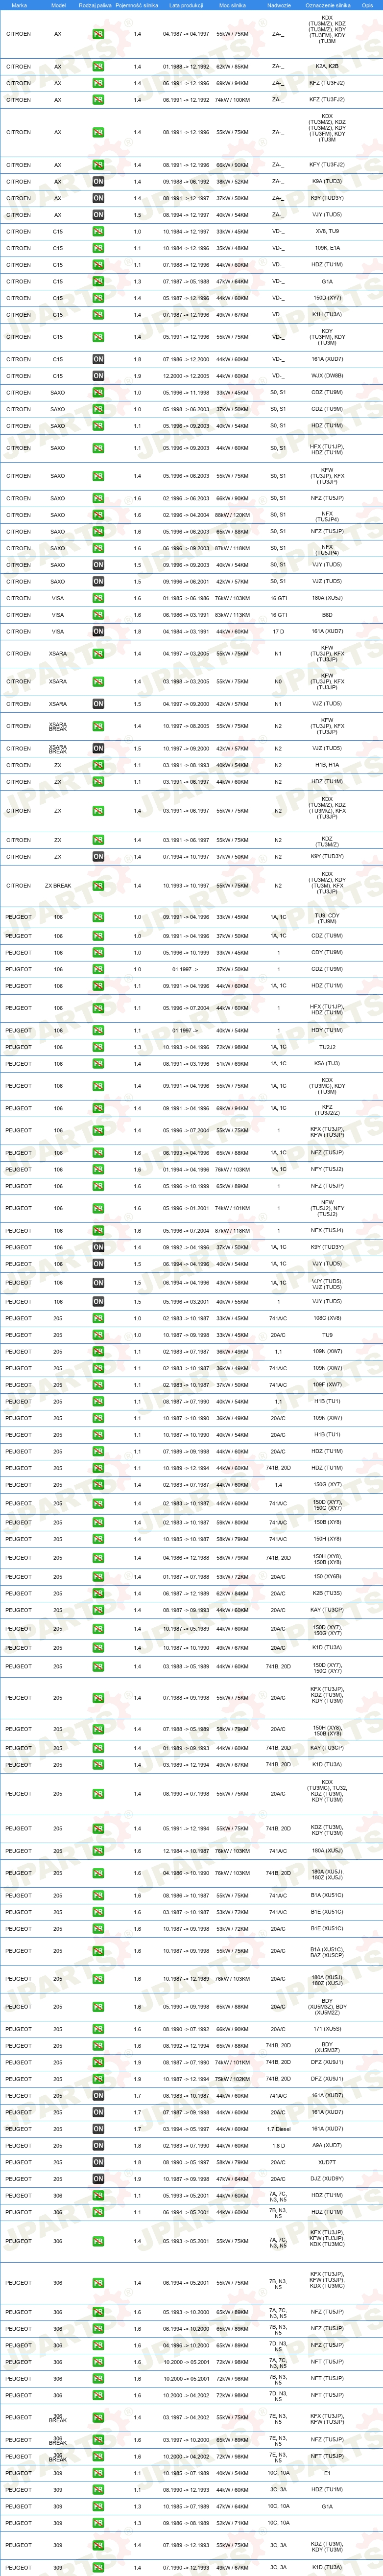Screen dimensions: 383x2576
Task: Click diesel ON icon in C15 161A (XUD7) row
Action: coord(98,359)
